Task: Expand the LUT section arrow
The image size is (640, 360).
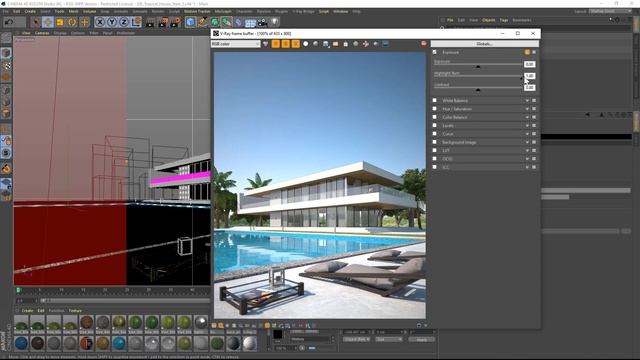Action: pyautogui.click(x=527, y=151)
